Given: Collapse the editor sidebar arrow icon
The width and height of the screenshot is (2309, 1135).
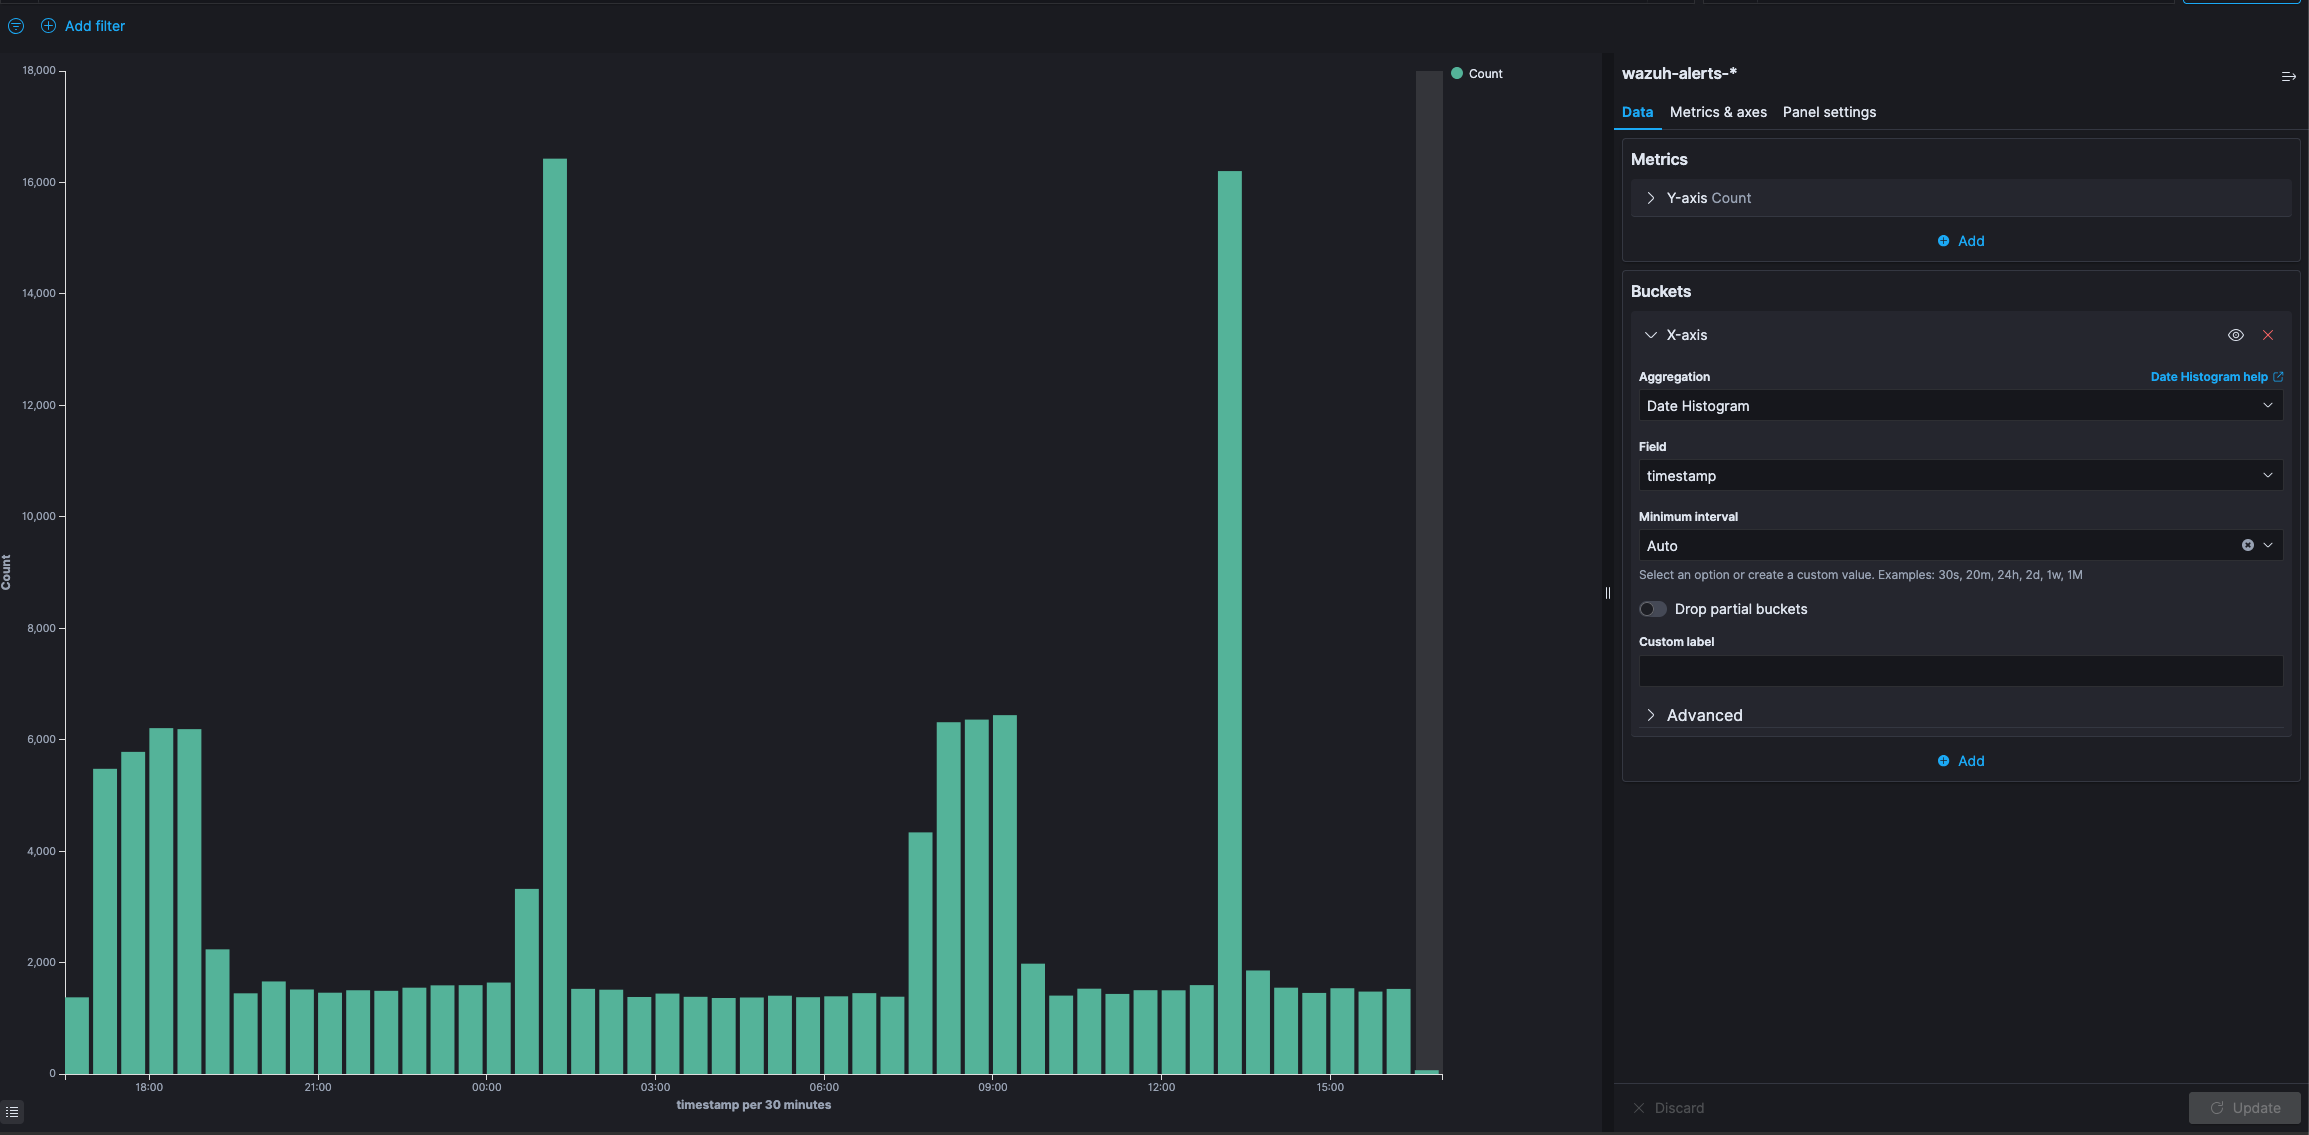Looking at the screenshot, I should [2288, 76].
